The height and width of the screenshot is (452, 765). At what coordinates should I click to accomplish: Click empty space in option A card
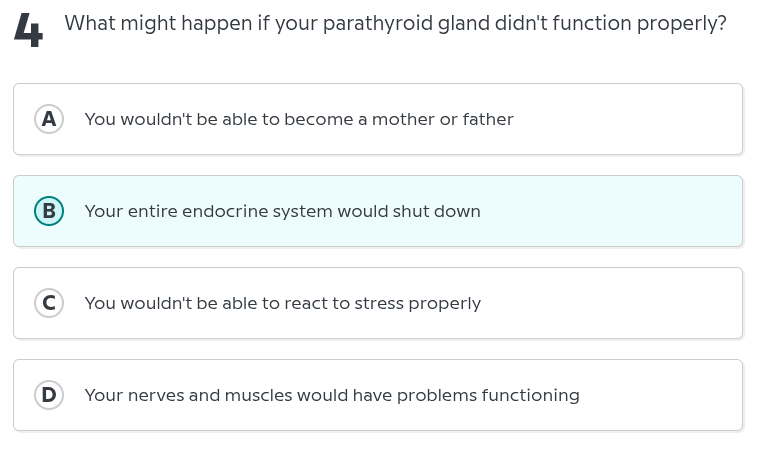coord(627,119)
